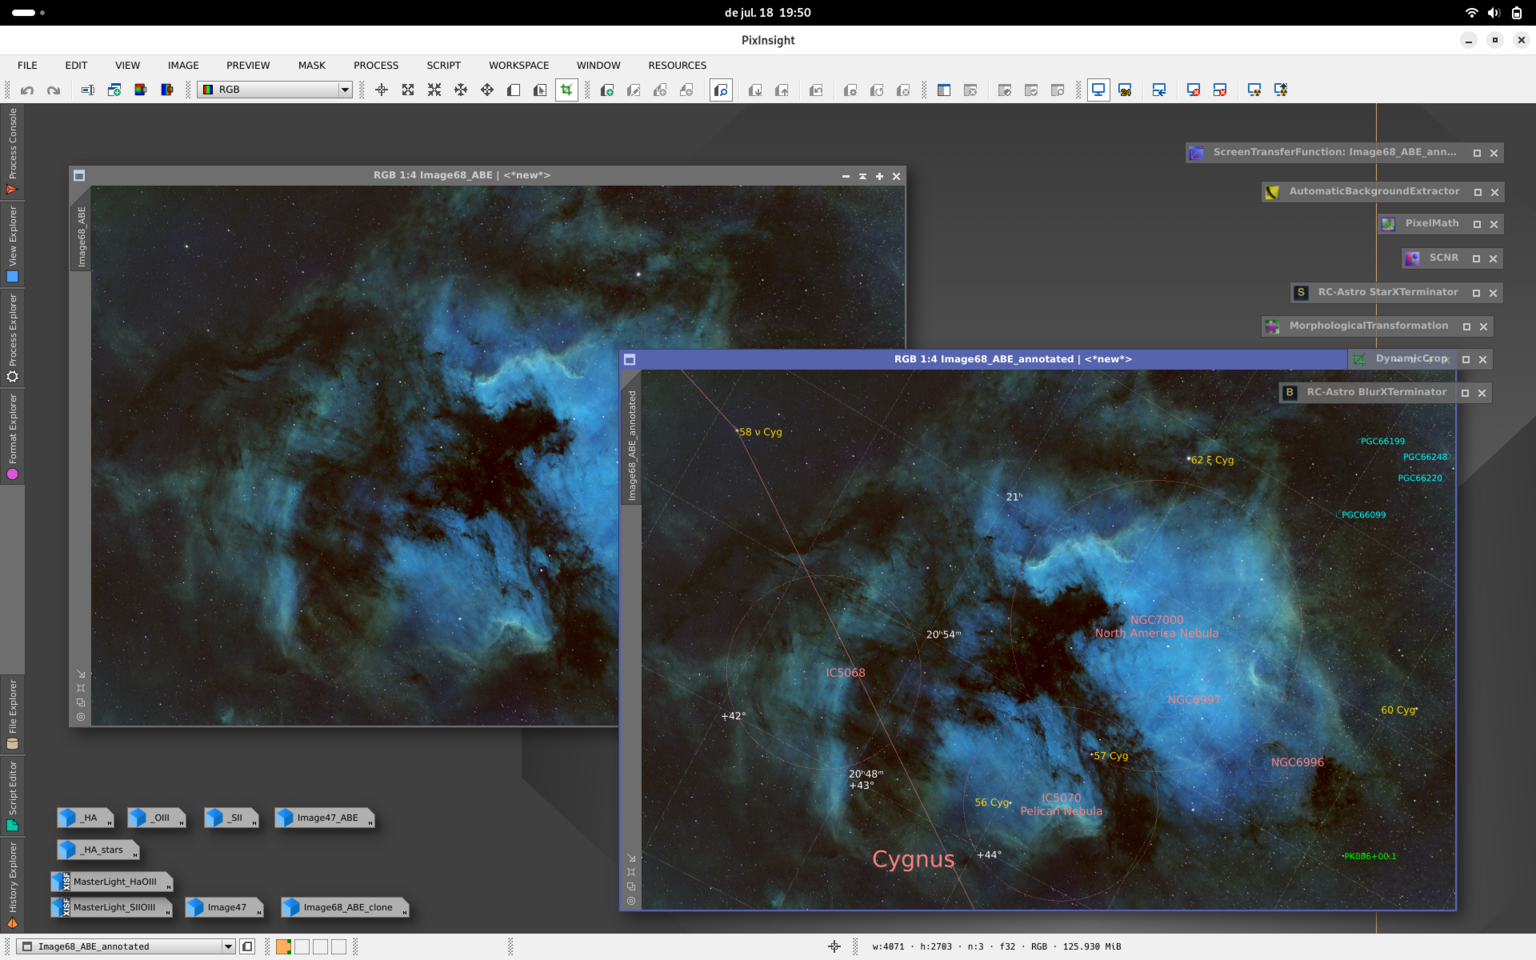This screenshot has height=960, width=1536.
Task: Open the FILE menu
Action: pos(28,65)
